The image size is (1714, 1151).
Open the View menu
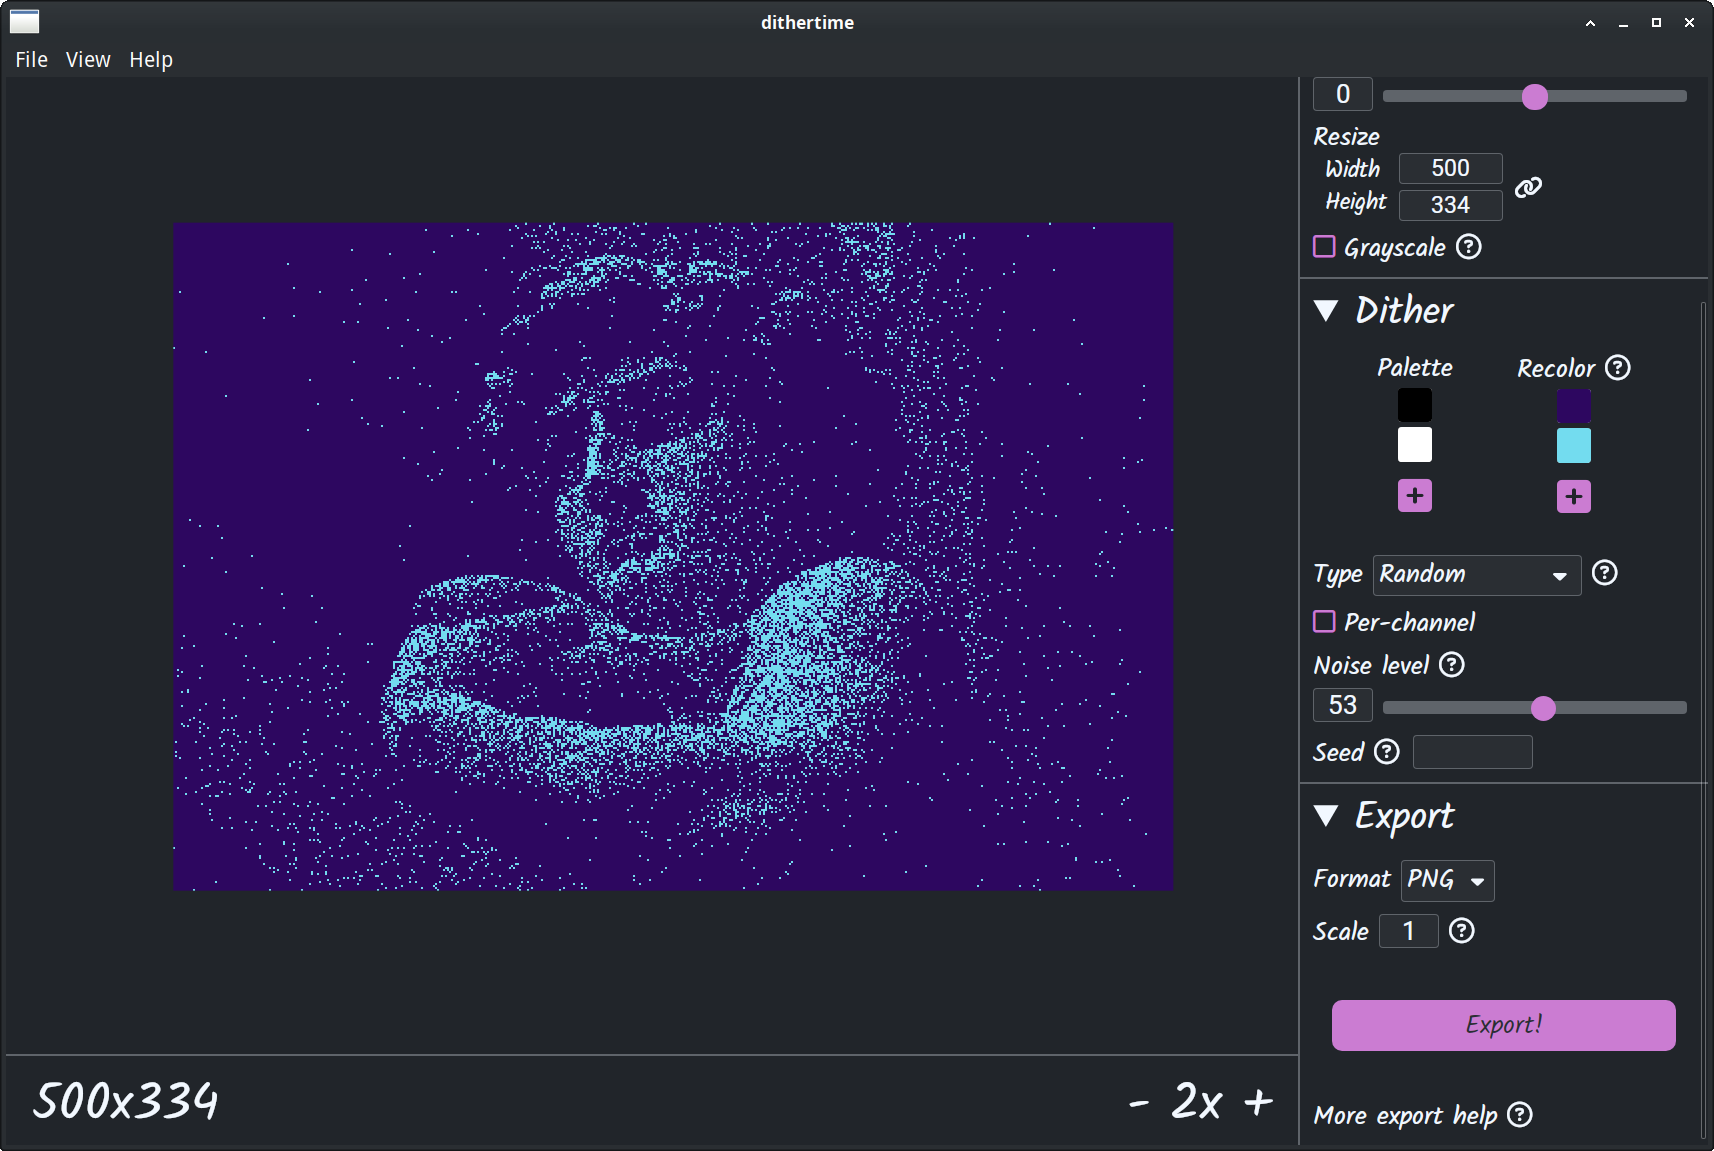pos(88,60)
